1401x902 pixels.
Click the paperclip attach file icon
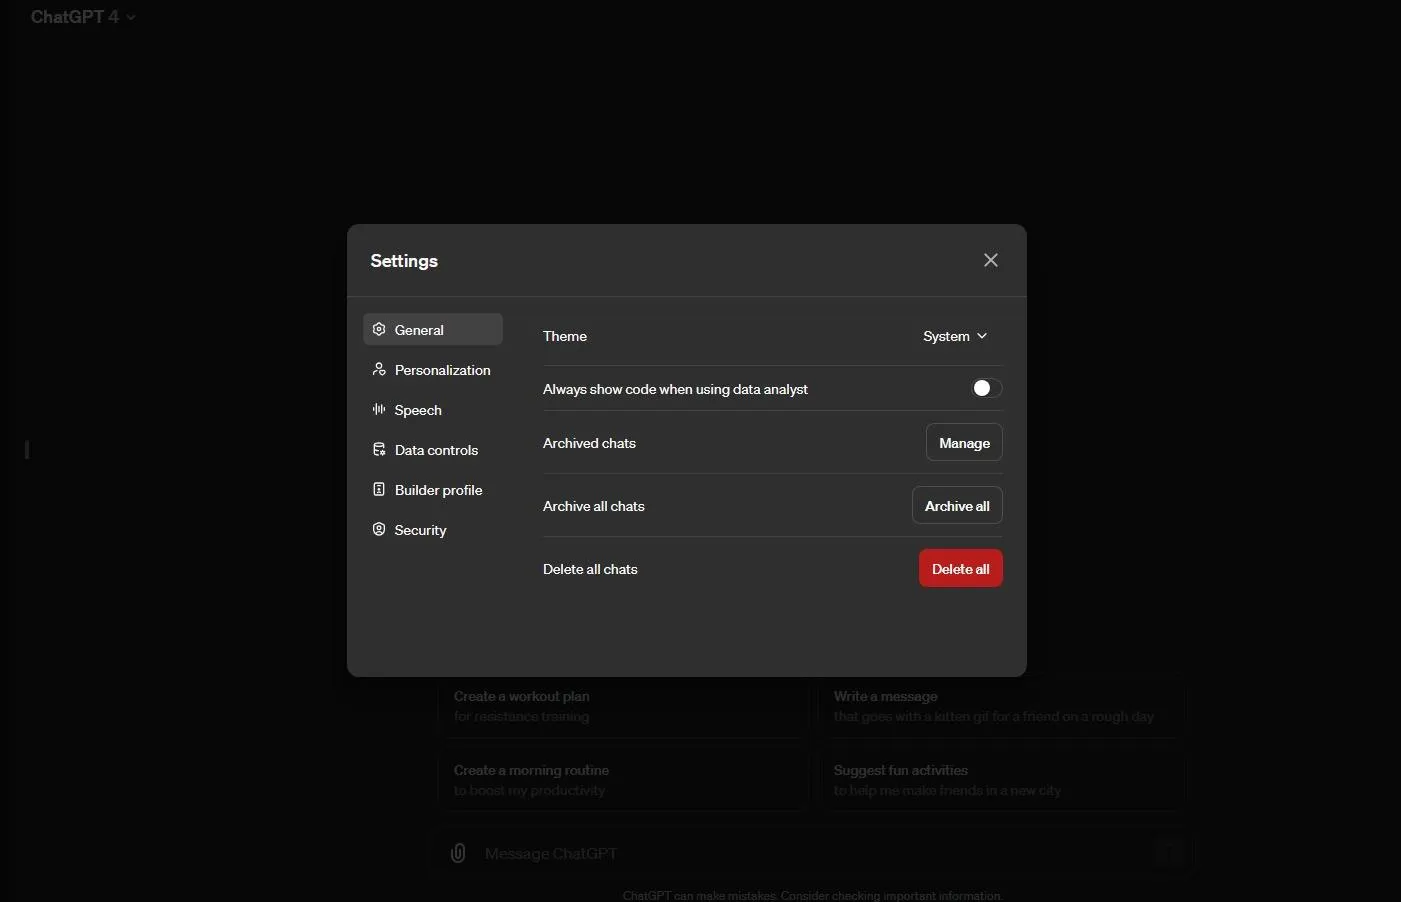click(x=458, y=853)
